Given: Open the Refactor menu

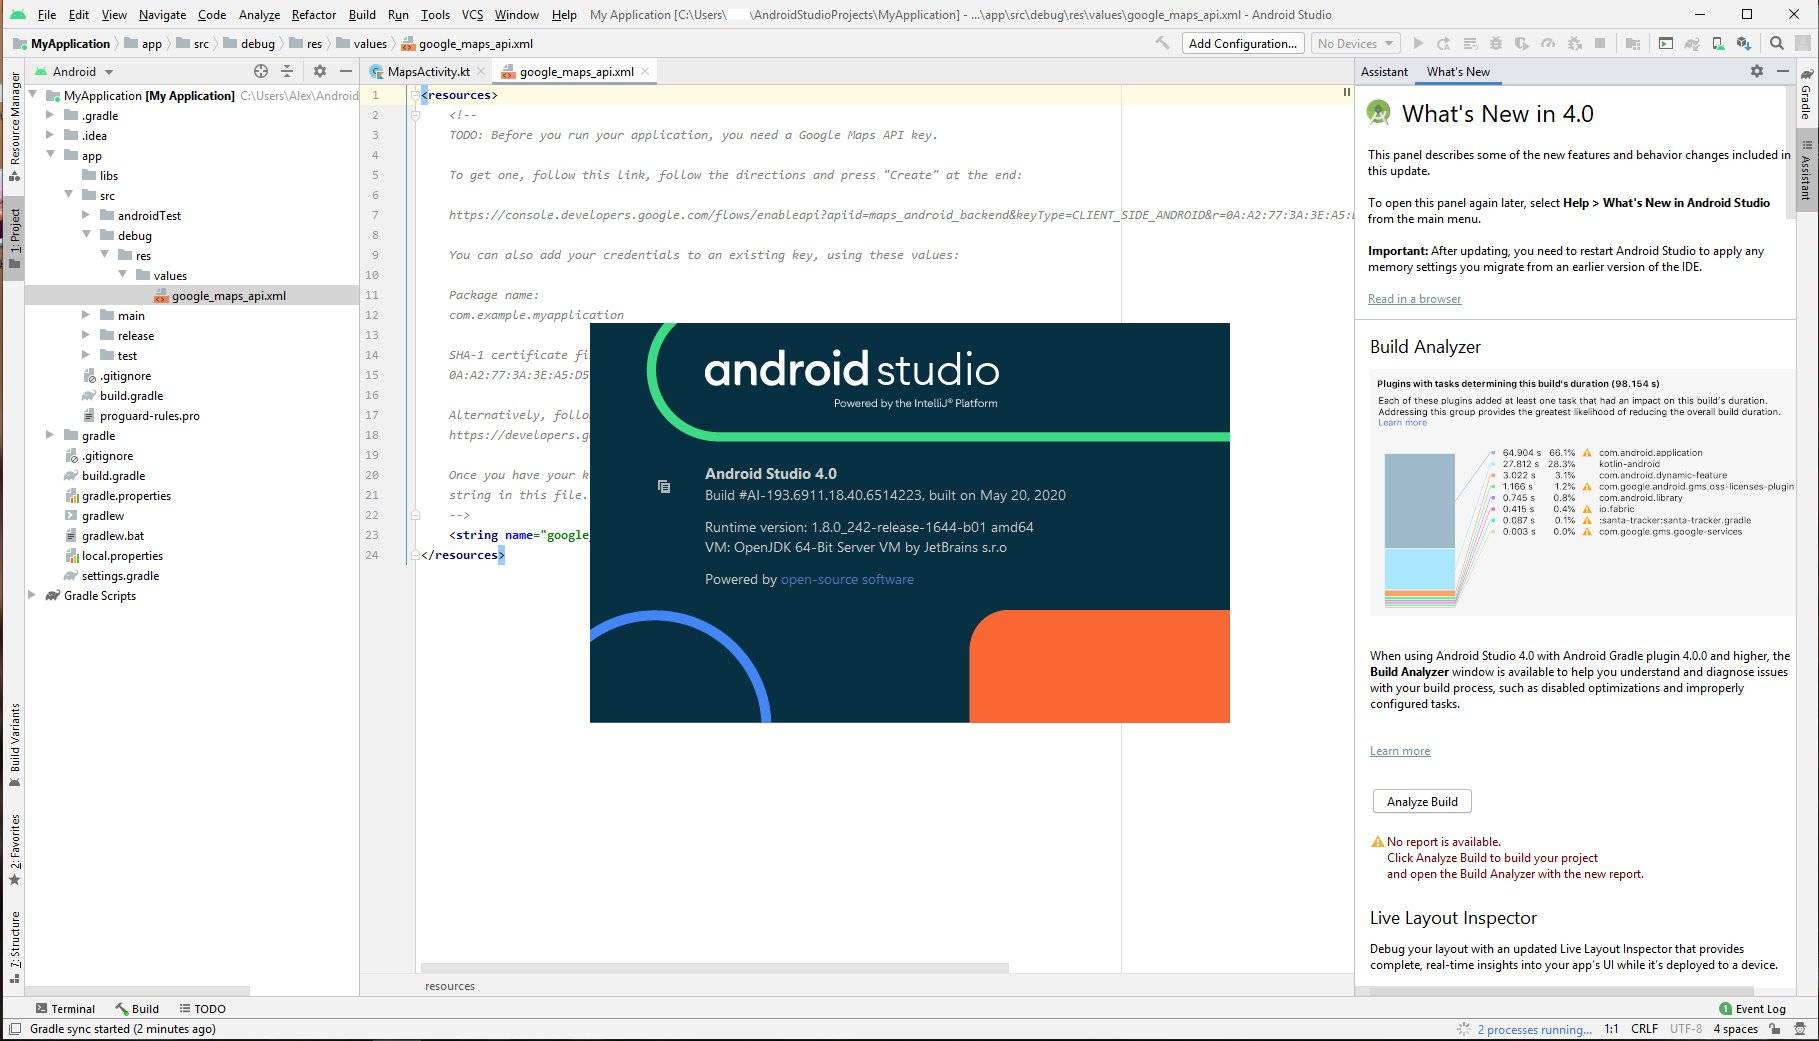Looking at the screenshot, I should [x=314, y=14].
